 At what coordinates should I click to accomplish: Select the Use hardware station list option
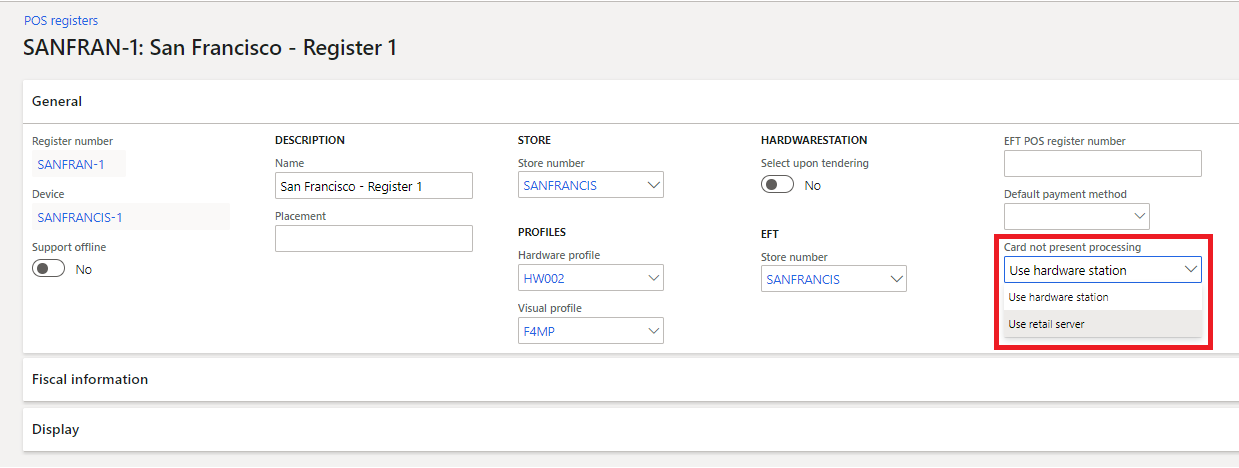click(1058, 297)
